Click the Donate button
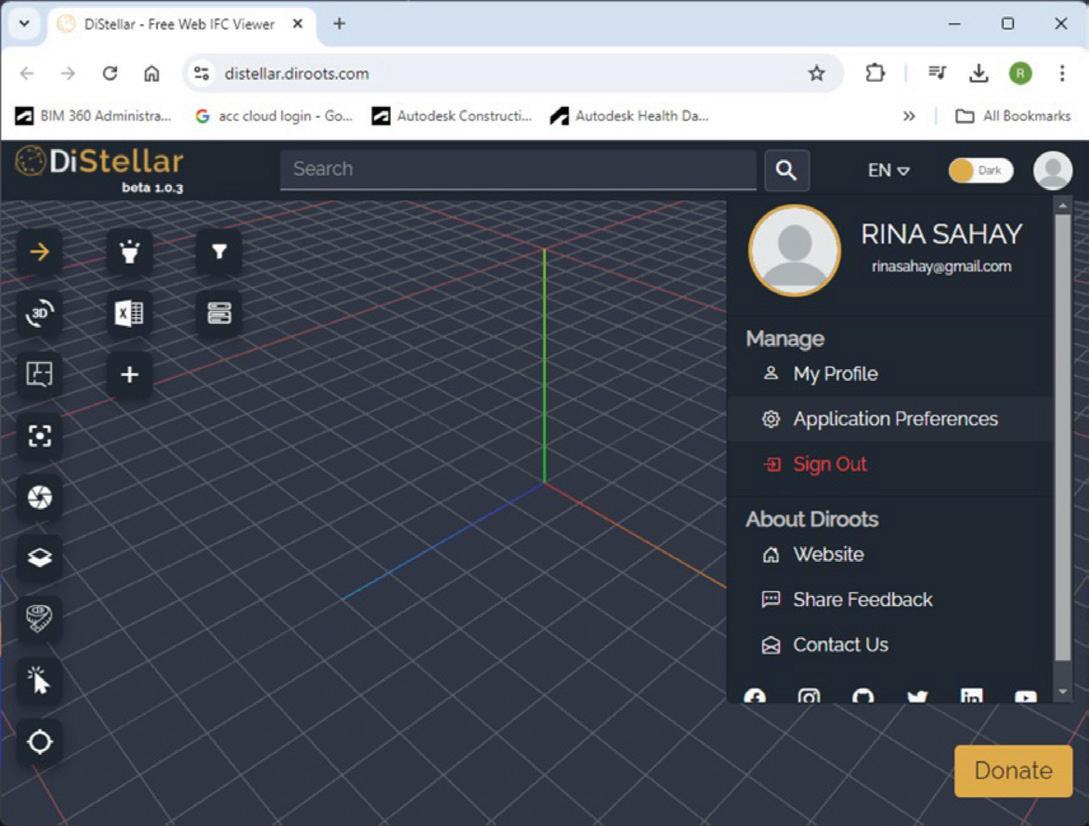The height and width of the screenshot is (826, 1089). pos(1013,770)
